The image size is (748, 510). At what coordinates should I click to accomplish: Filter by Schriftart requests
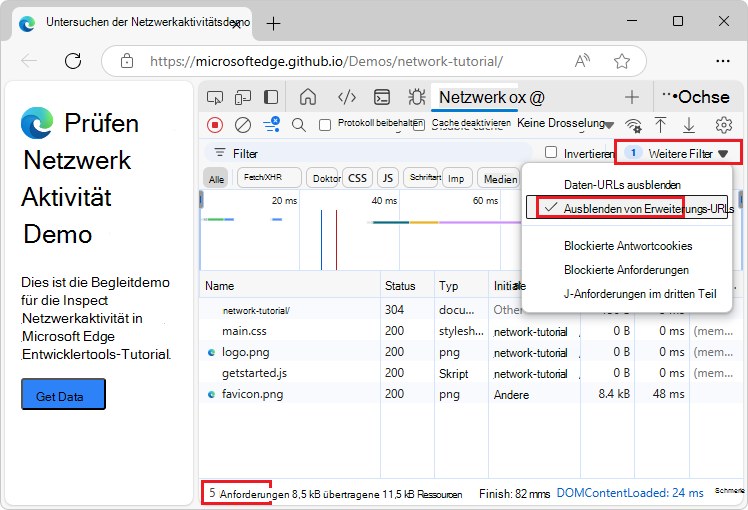(x=422, y=177)
